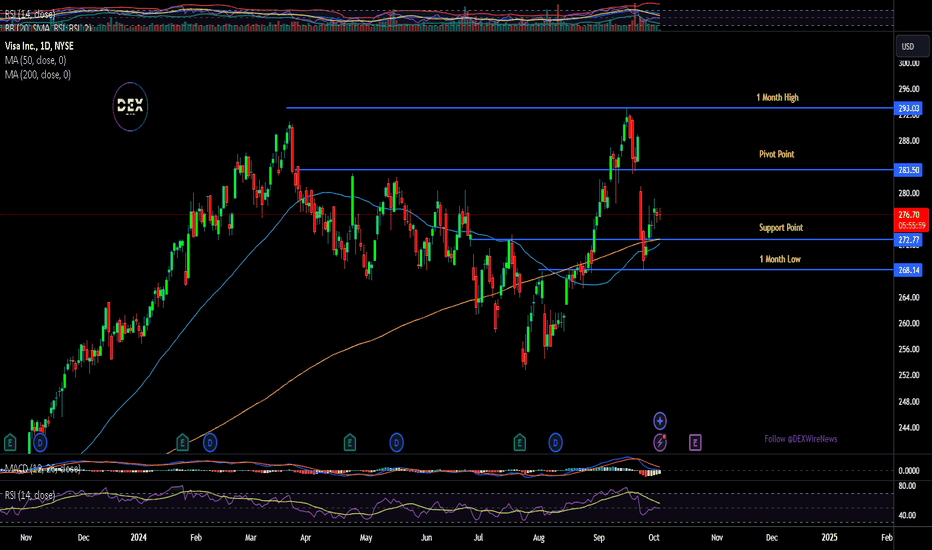Image resolution: width=932 pixels, height=550 pixels.
Task: Click the 'Follow @DEXWireNews' text
Action: click(x=801, y=439)
